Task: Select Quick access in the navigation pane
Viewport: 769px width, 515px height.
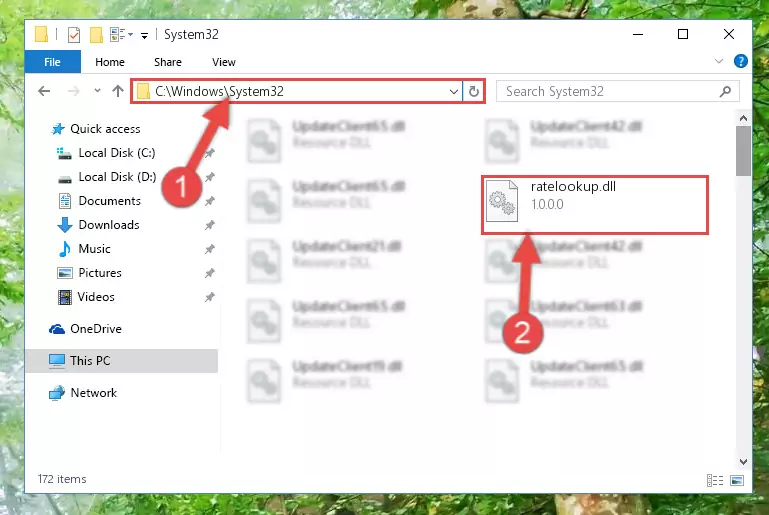Action: [x=96, y=129]
